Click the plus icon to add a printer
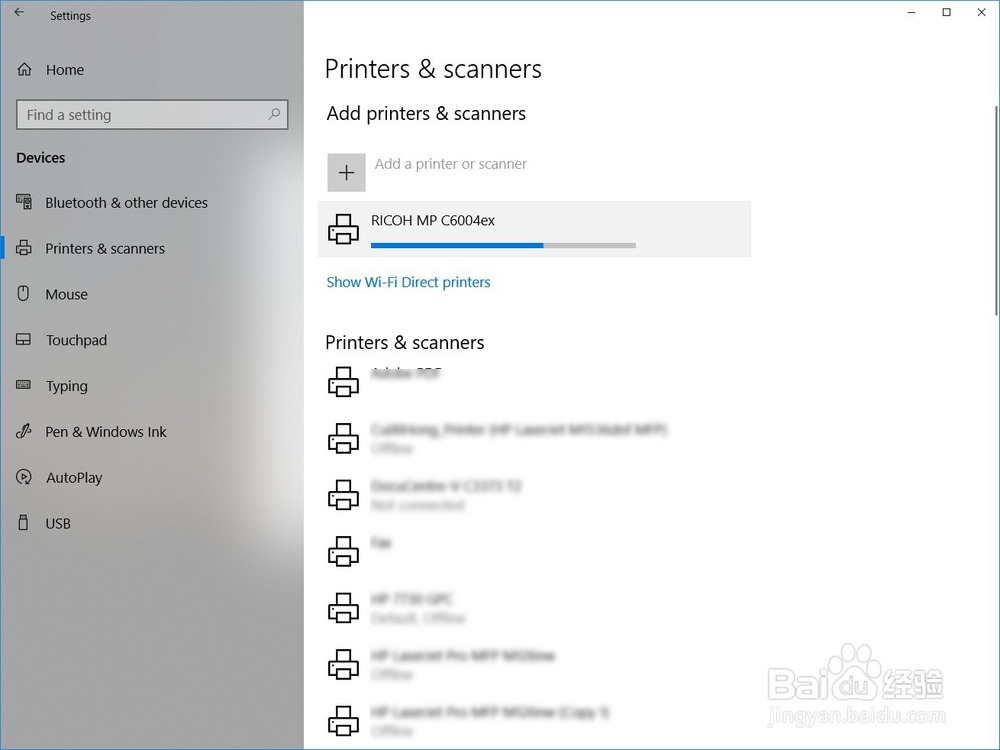 pyautogui.click(x=346, y=172)
